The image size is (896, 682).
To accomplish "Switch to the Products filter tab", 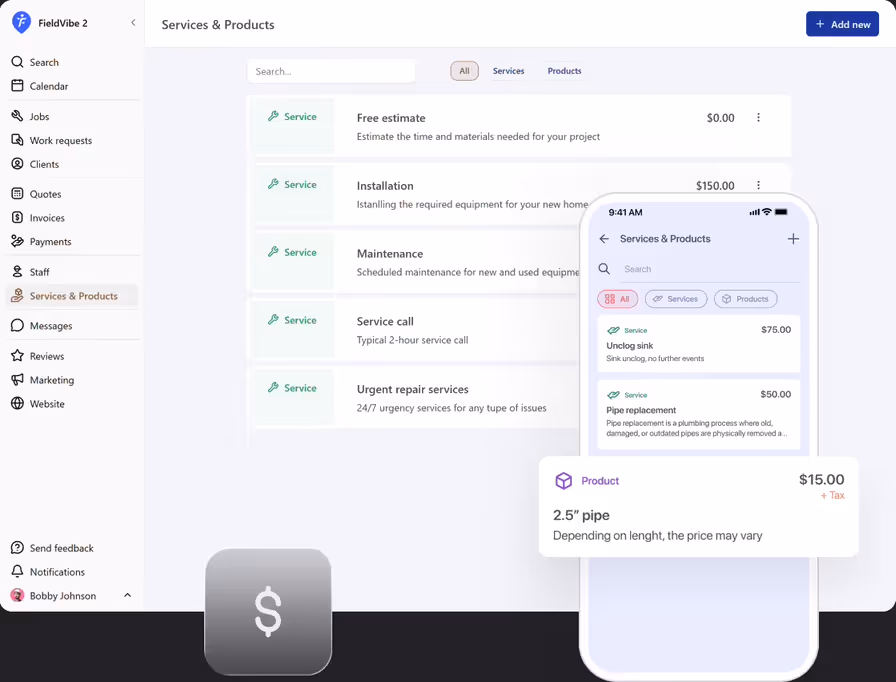I will tap(565, 71).
